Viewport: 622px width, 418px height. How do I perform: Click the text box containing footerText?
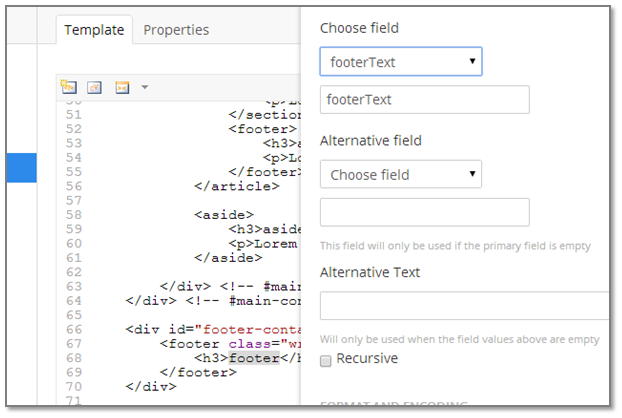(x=424, y=100)
